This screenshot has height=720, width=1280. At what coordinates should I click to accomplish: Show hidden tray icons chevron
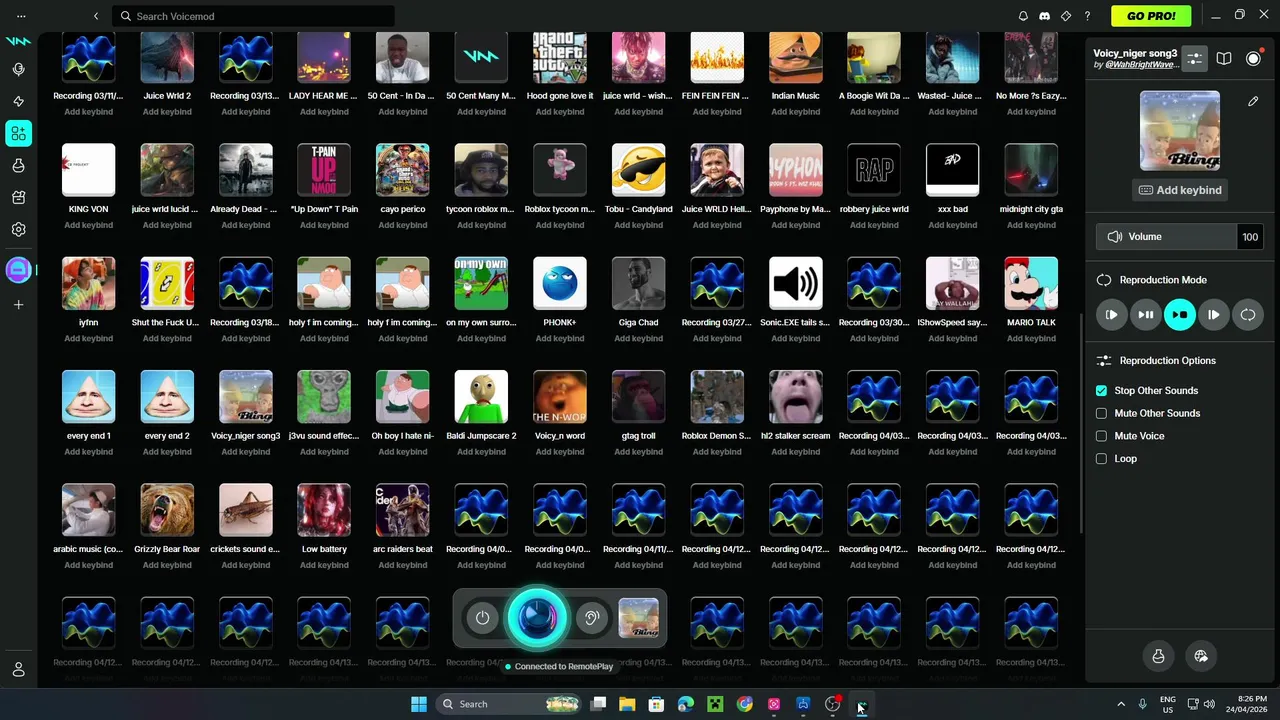point(1120,704)
